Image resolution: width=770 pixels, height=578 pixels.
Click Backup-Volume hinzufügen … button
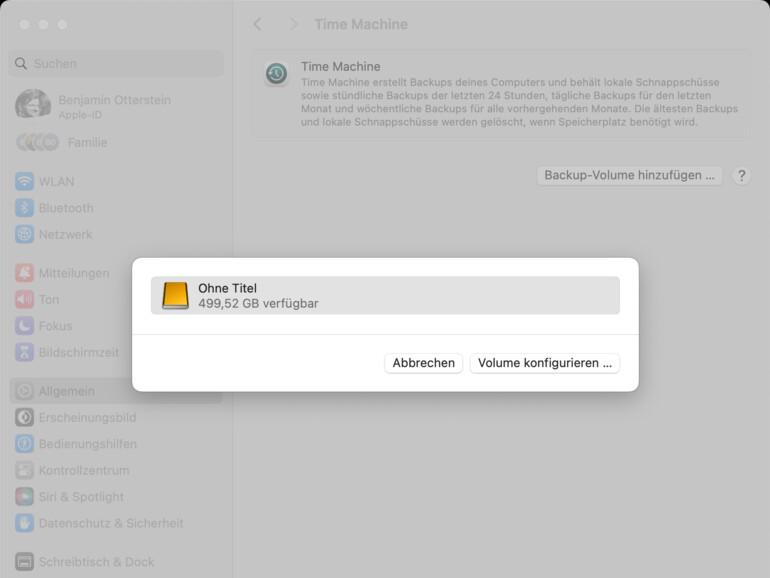[x=629, y=175]
